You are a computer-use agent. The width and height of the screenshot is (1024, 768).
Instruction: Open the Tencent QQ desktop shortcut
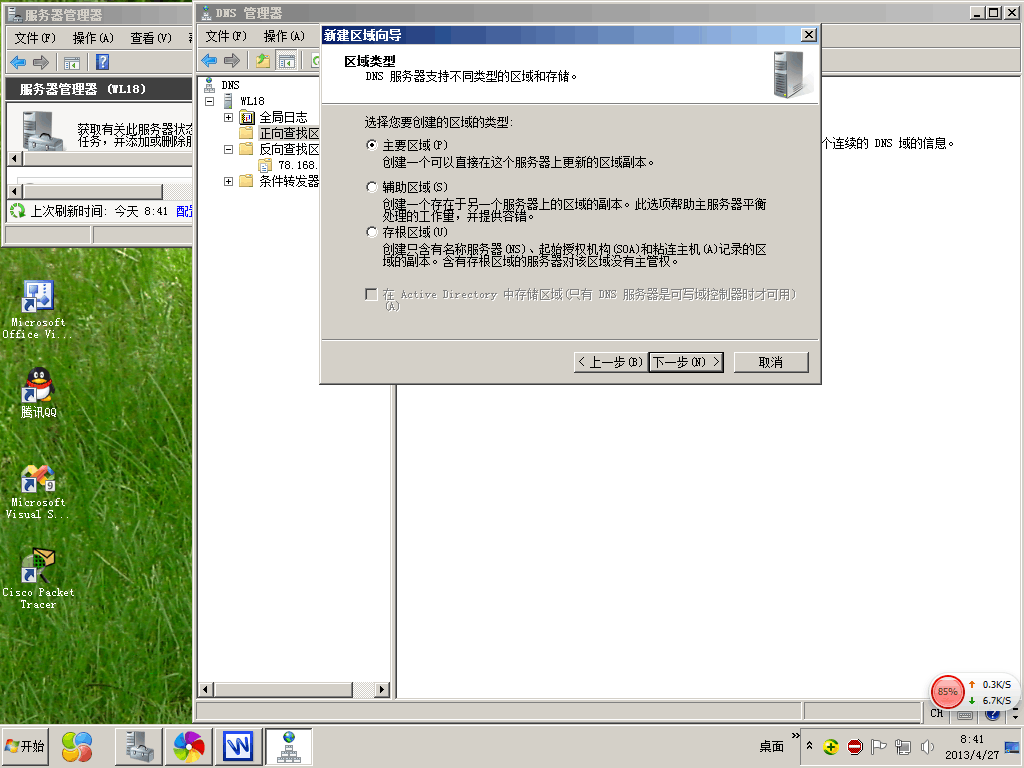(x=38, y=392)
